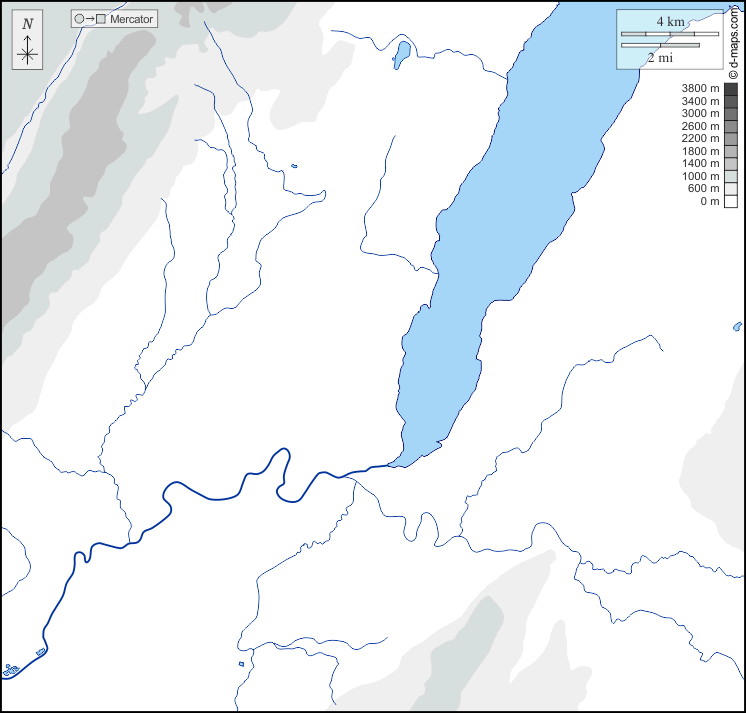Select the 1000 m elevation swatch
Image resolution: width=746 pixels, height=713 pixels.
[731, 176]
